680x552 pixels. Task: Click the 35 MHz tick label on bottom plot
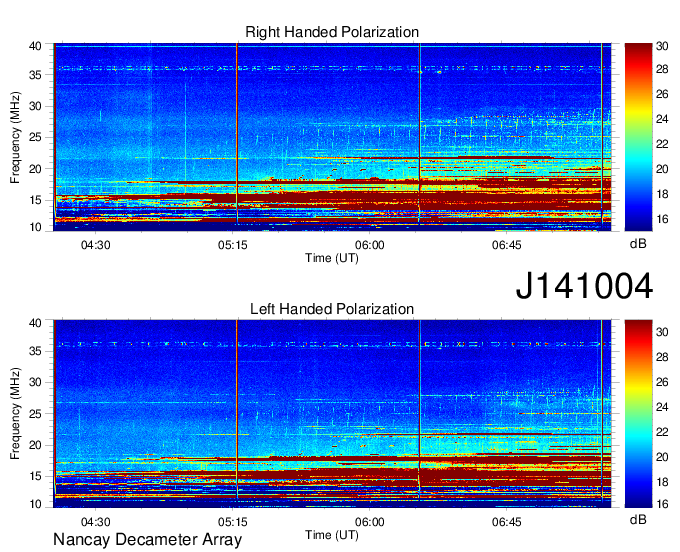coord(35,351)
